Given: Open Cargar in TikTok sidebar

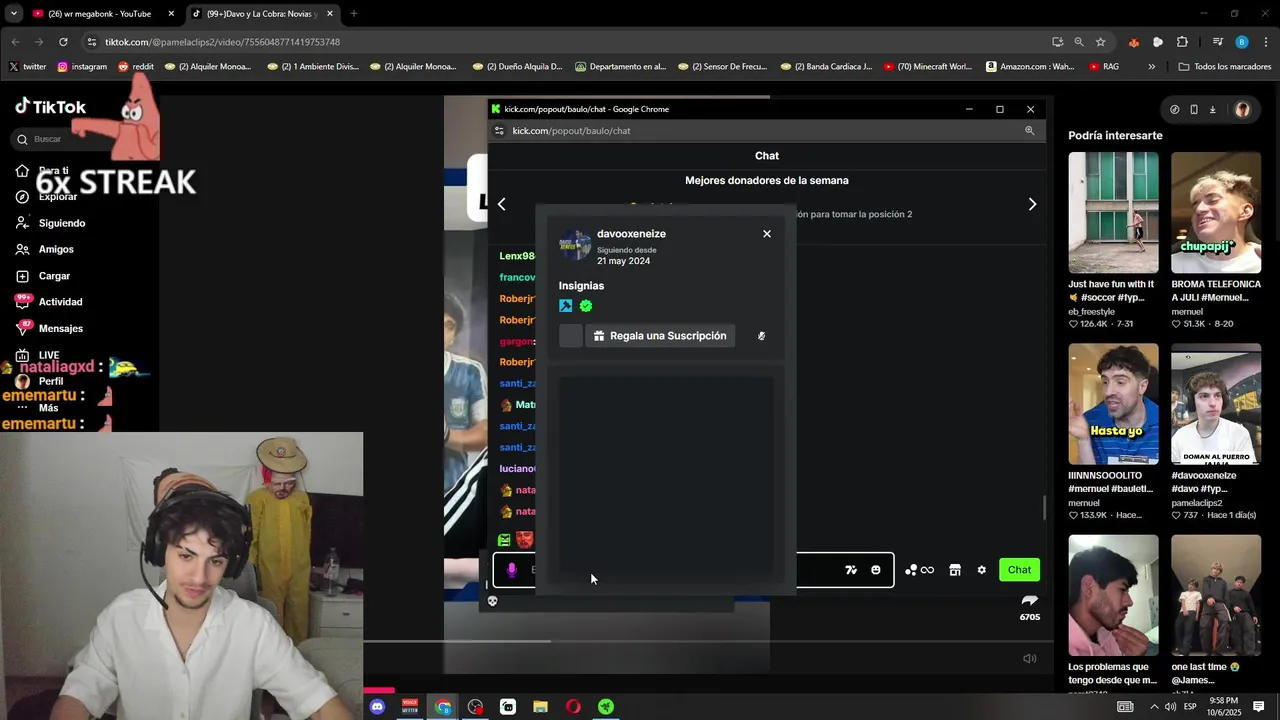Looking at the screenshot, I should [43, 276].
